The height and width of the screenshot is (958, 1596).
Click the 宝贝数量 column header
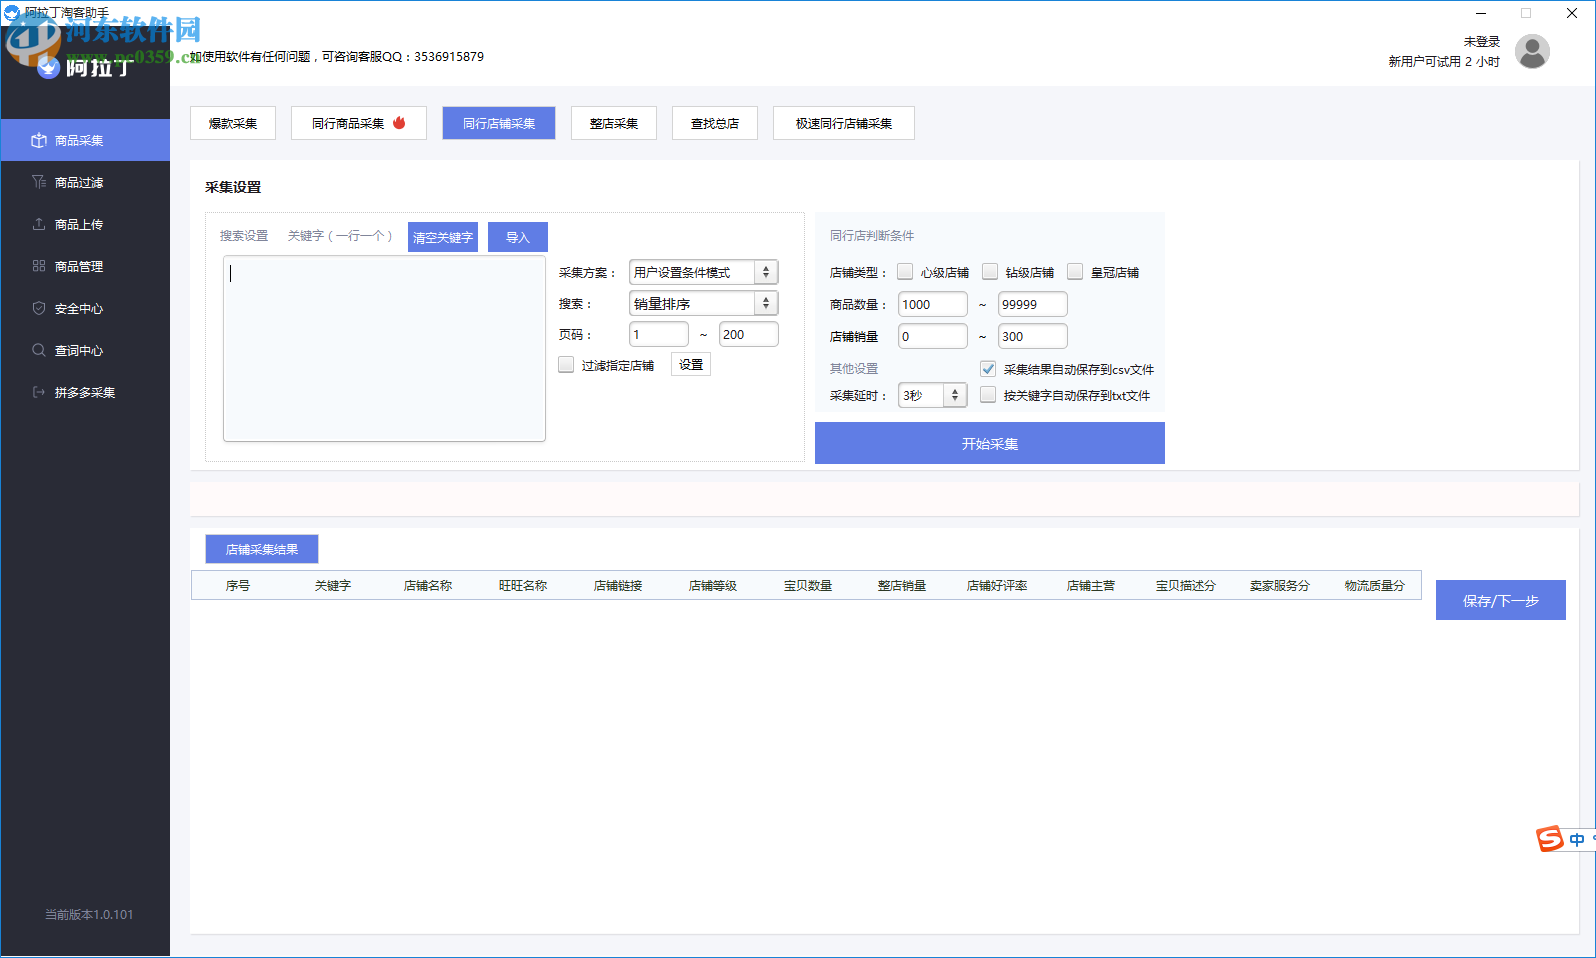[x=808, y=585]
